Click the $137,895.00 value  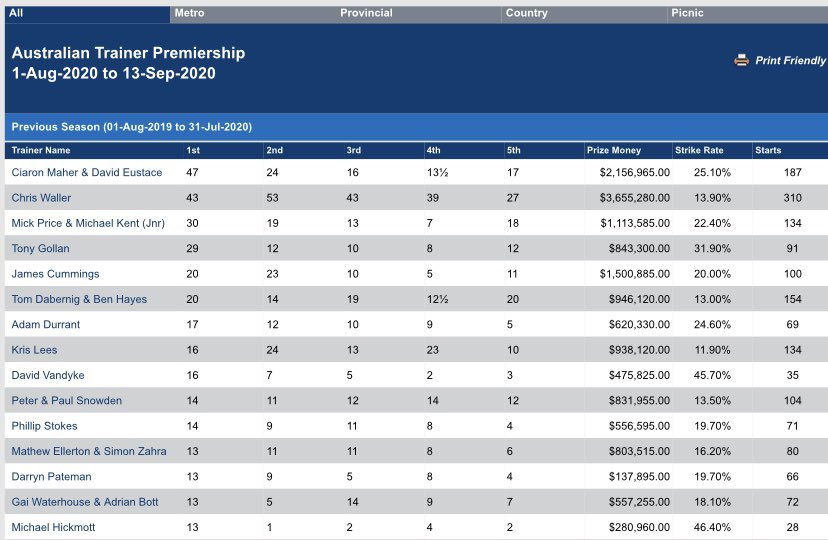pos(639,476)
